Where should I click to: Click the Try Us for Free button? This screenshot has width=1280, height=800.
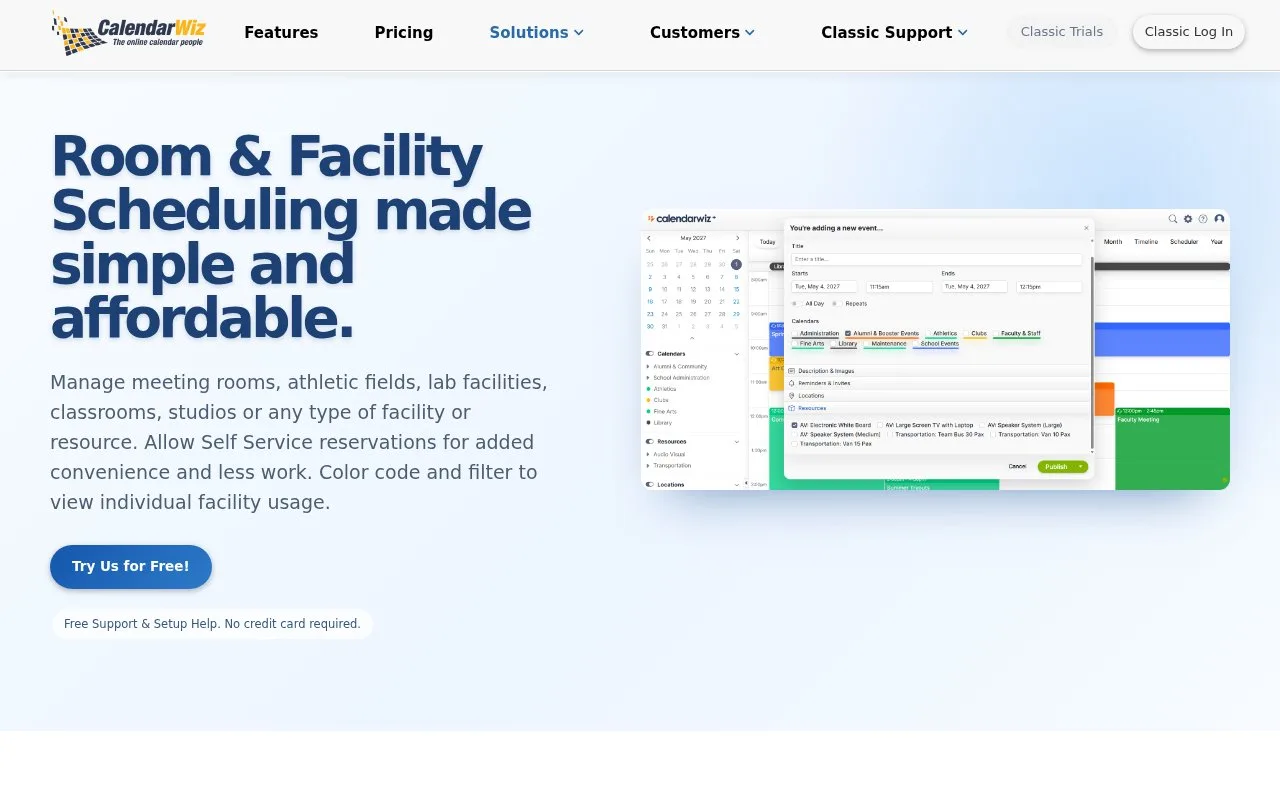click(131, 566)
